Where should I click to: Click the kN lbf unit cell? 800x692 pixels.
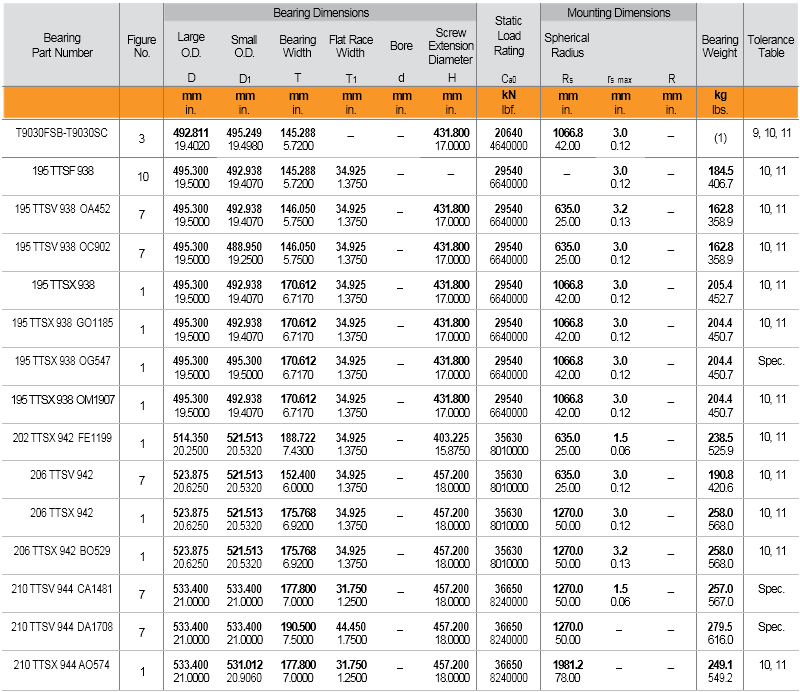coord(509,102)
